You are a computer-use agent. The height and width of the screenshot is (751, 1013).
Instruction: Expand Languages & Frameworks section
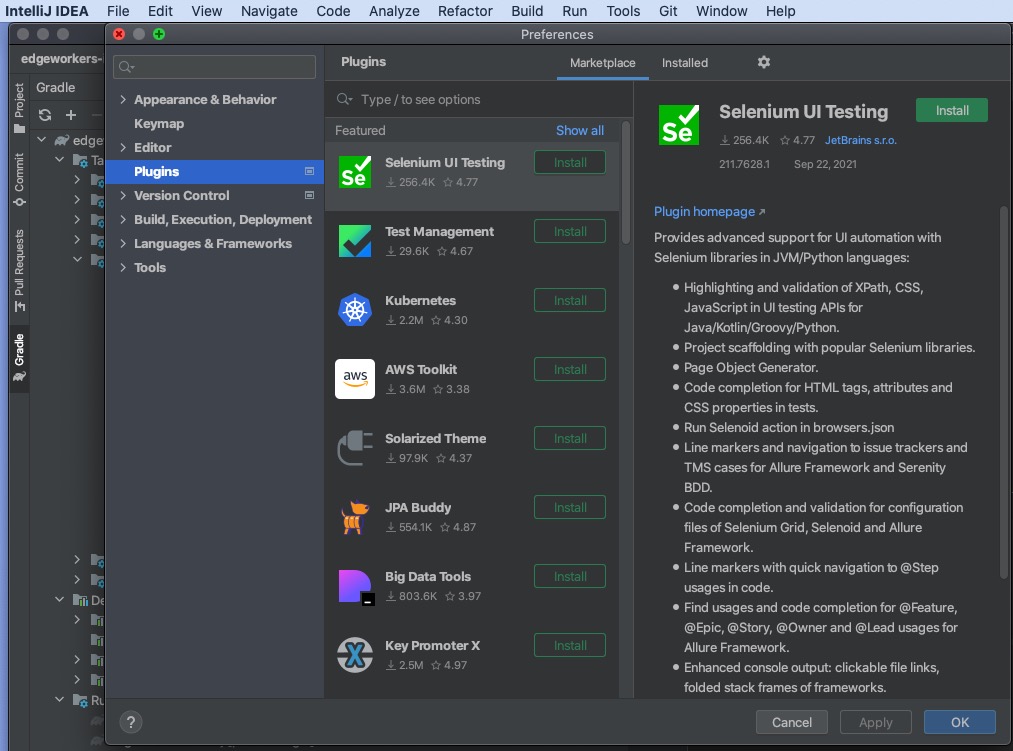(x=123, y=244)
